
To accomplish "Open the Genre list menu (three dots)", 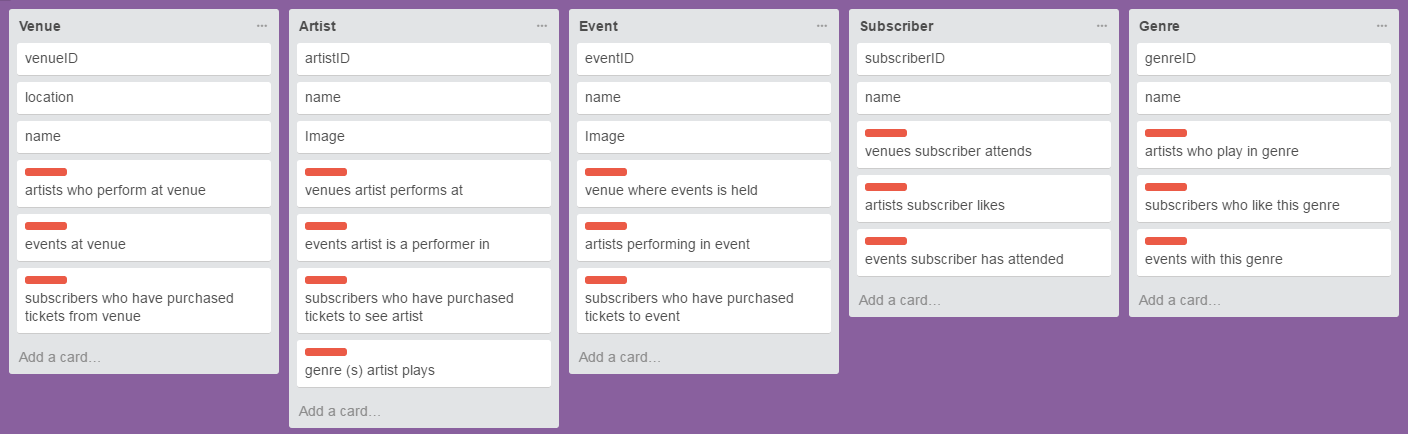I will pos(1382,26).
